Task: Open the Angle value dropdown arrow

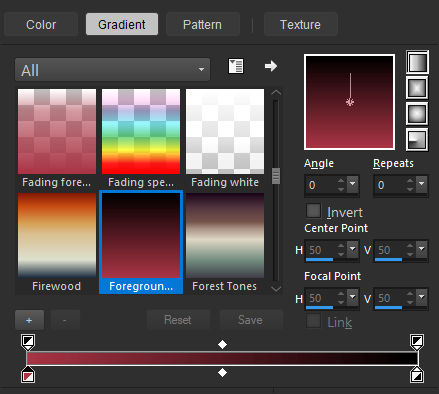Action: pyautogui.click(x=352, y=184)
